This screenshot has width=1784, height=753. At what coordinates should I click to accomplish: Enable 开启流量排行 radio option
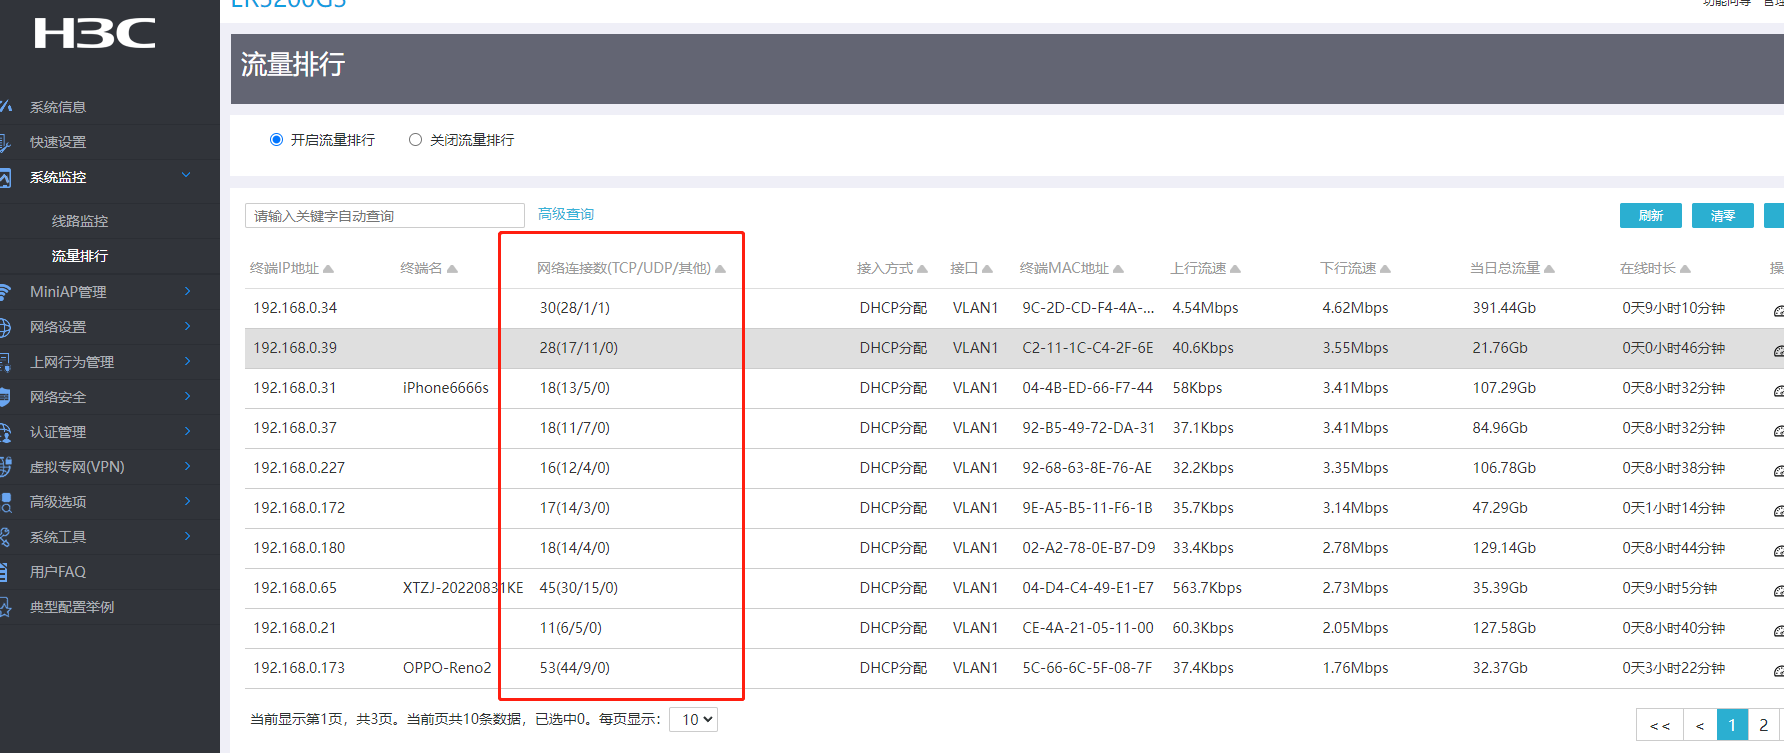(x=277, y=140)
